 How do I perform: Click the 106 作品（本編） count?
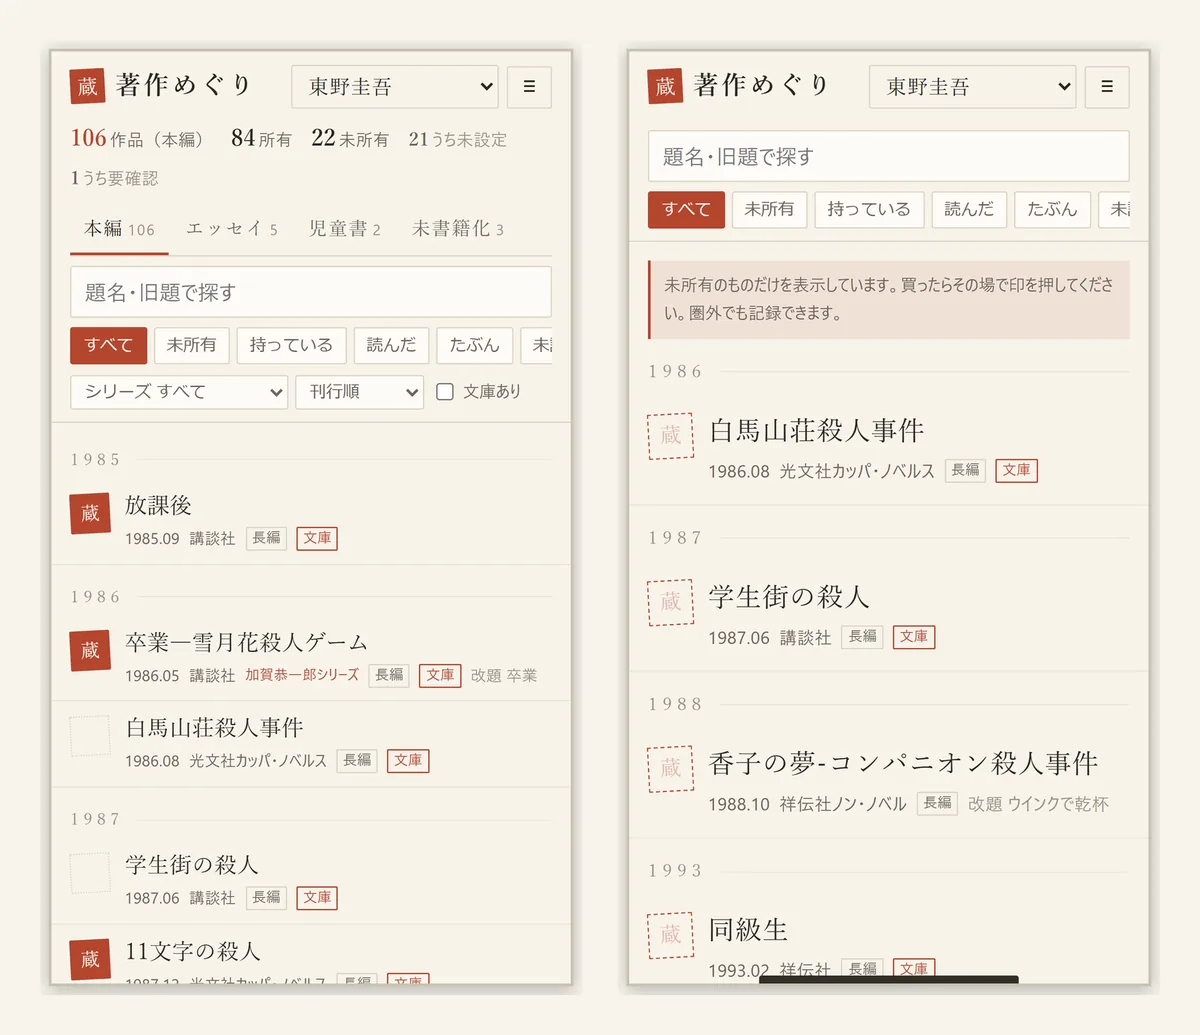coord(137,139)
